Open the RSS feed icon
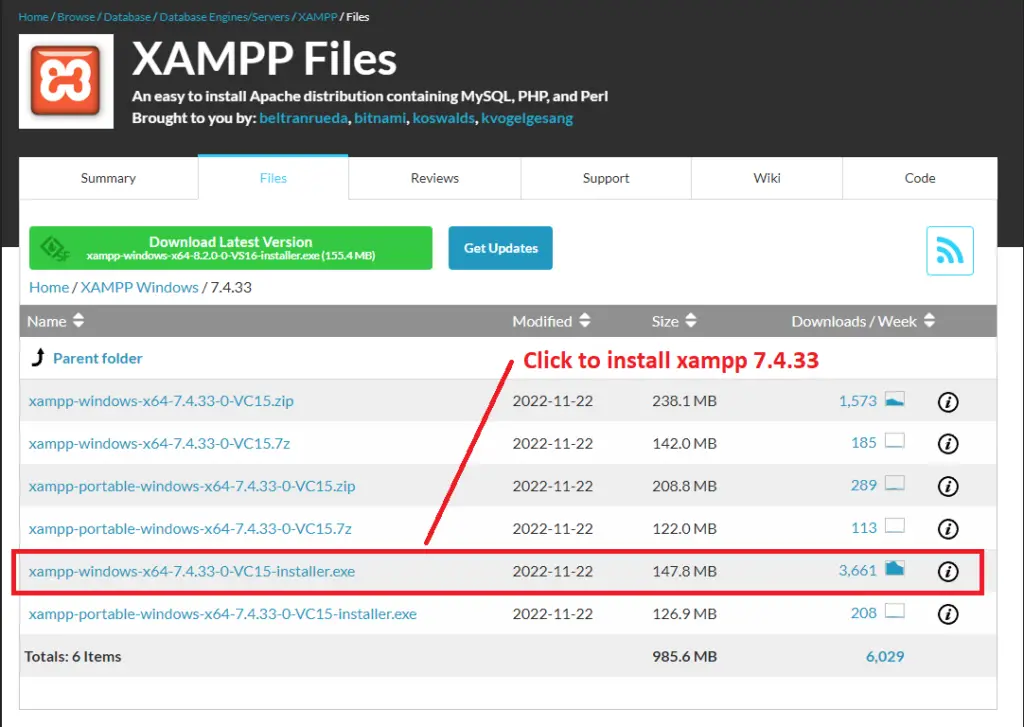This screenshot has width=1024, height=727. point(949,251)
